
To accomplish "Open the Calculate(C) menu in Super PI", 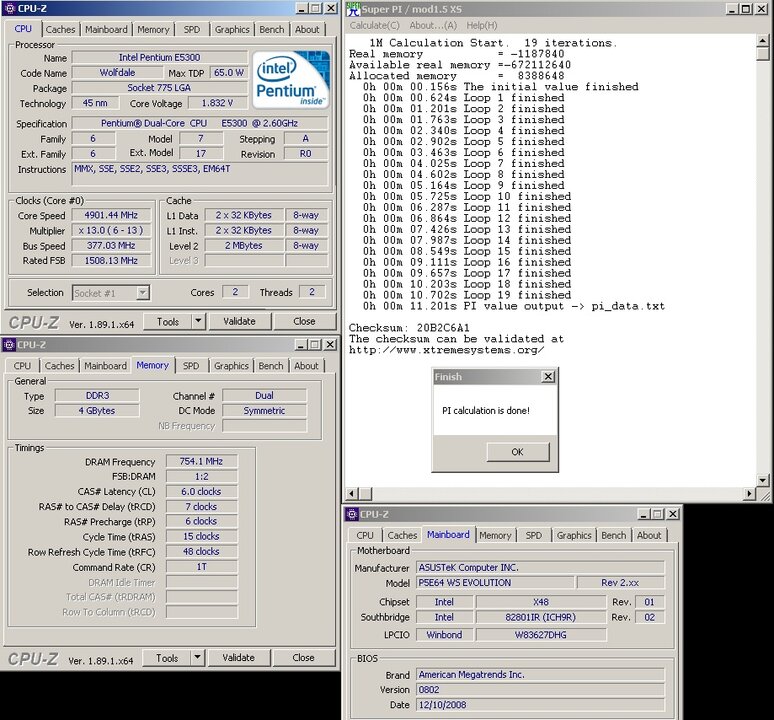I will [375, 25].
